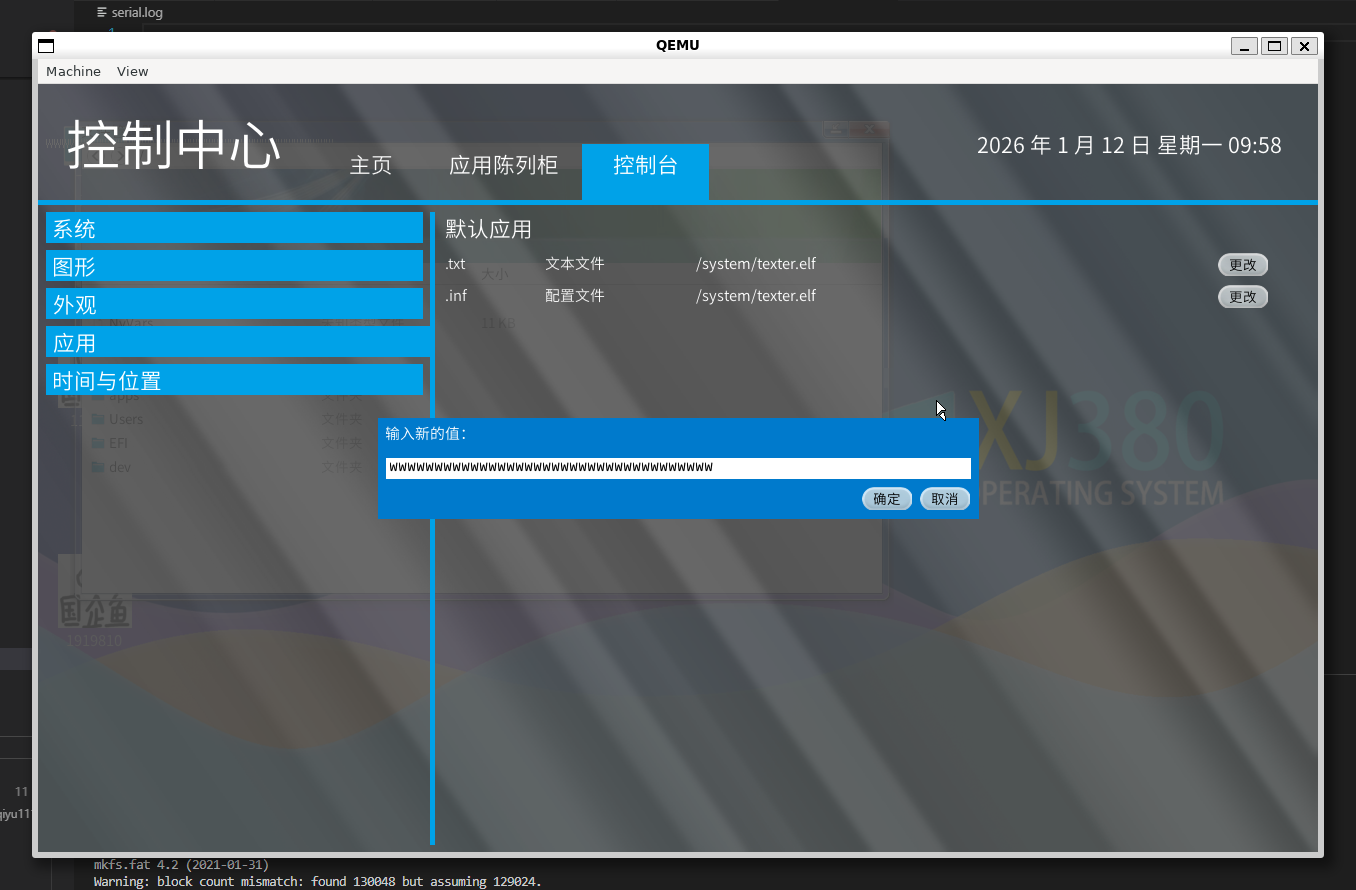Open the QEMU window menu icon
Screen dimensions: 1356x890
pyautogui.click(x=45, y=46)
